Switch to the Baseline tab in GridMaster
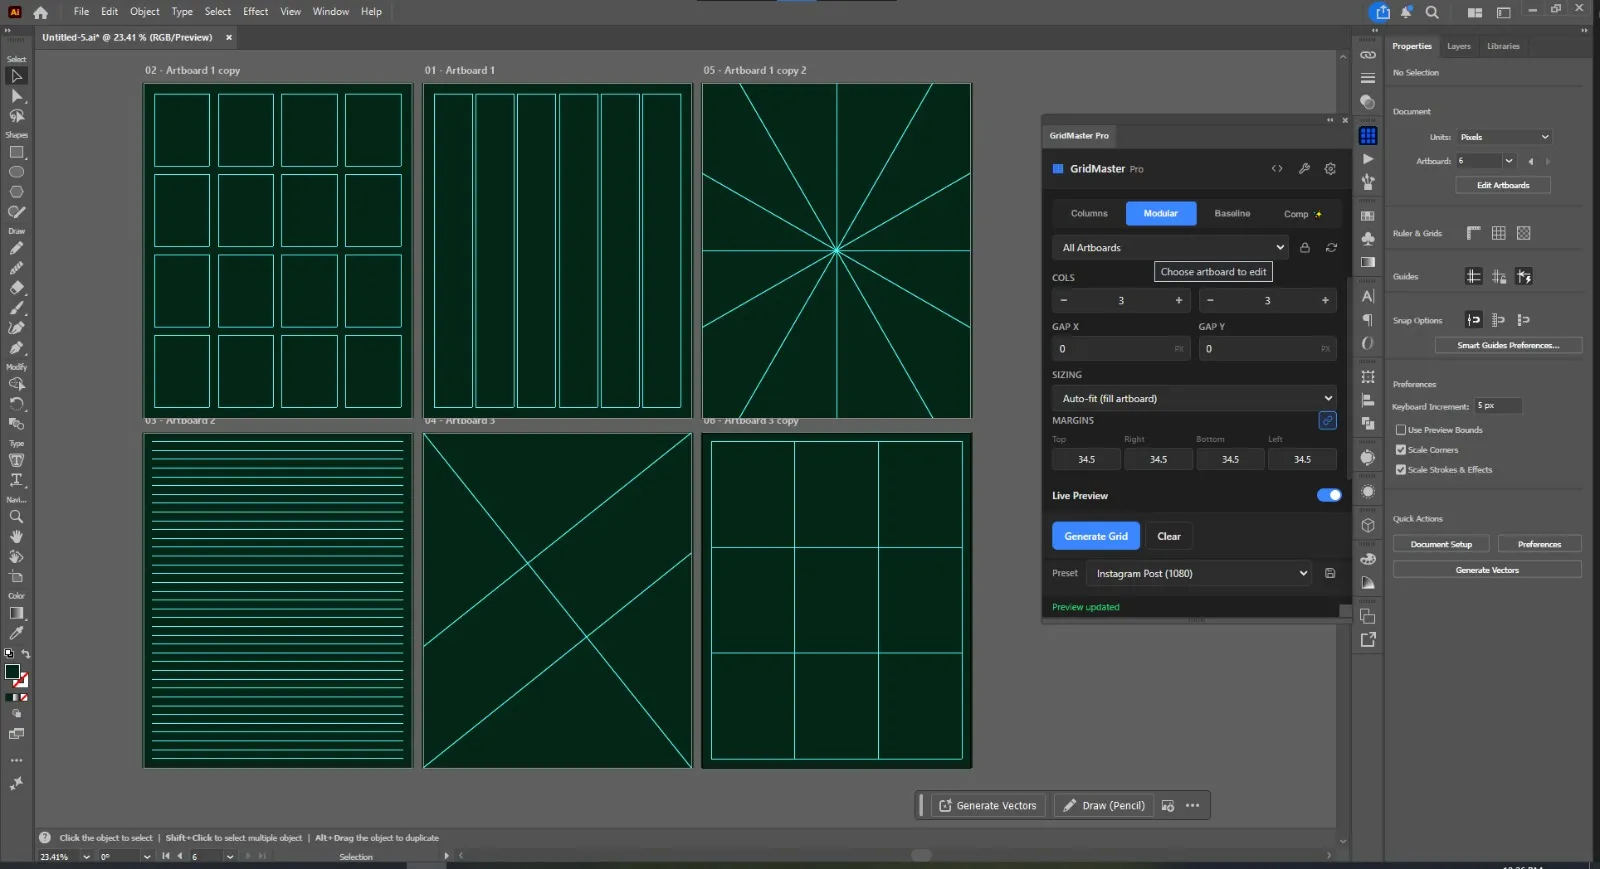1600x869 pixels. (1232, 214)
